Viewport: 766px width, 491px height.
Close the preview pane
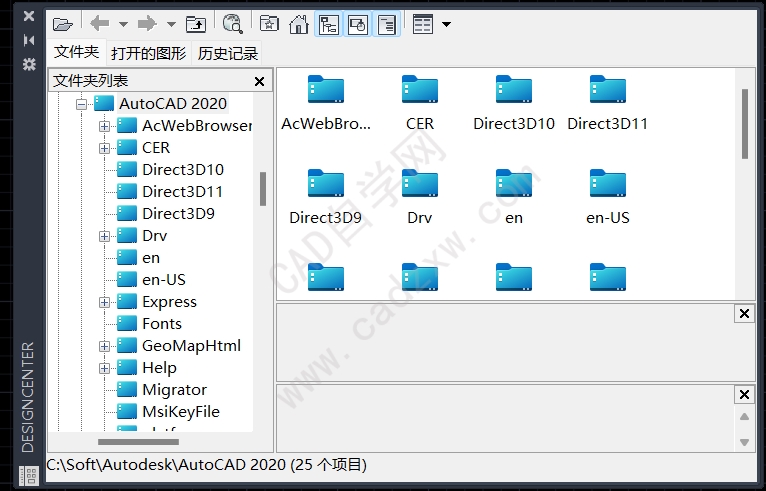coord(745,314)
